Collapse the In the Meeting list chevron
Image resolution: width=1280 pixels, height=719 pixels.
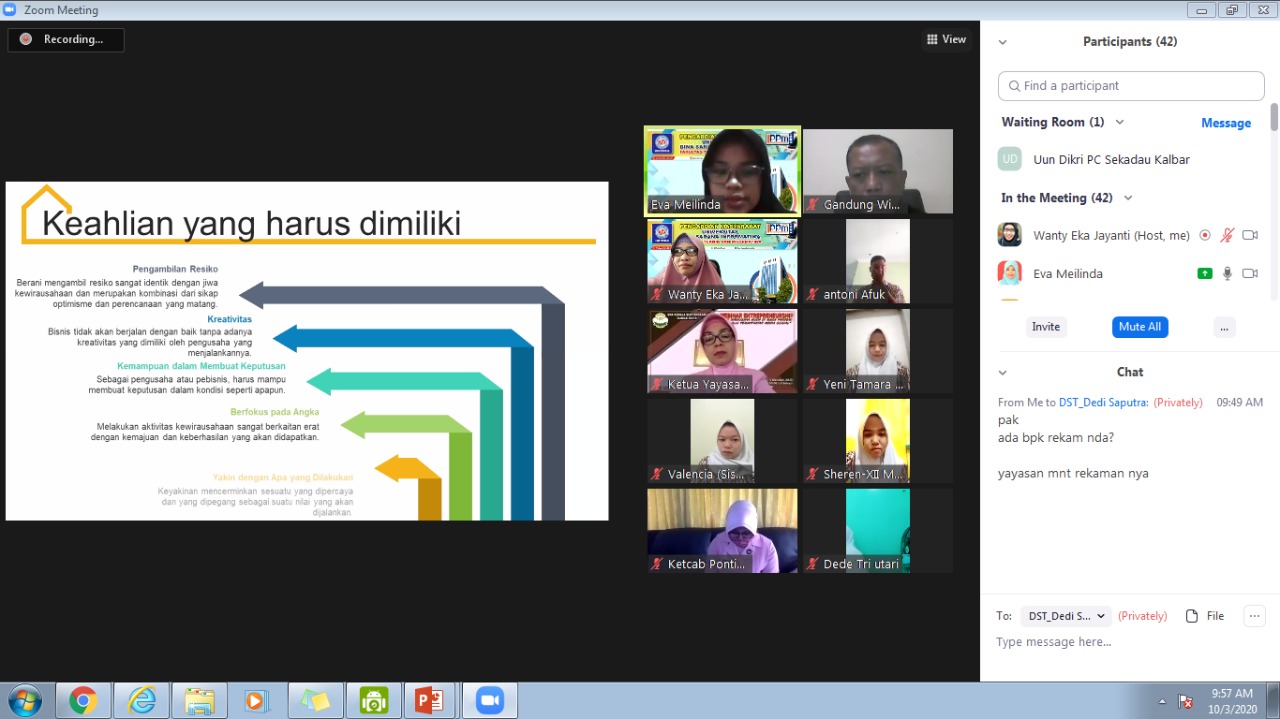(x=1128, y=198)
